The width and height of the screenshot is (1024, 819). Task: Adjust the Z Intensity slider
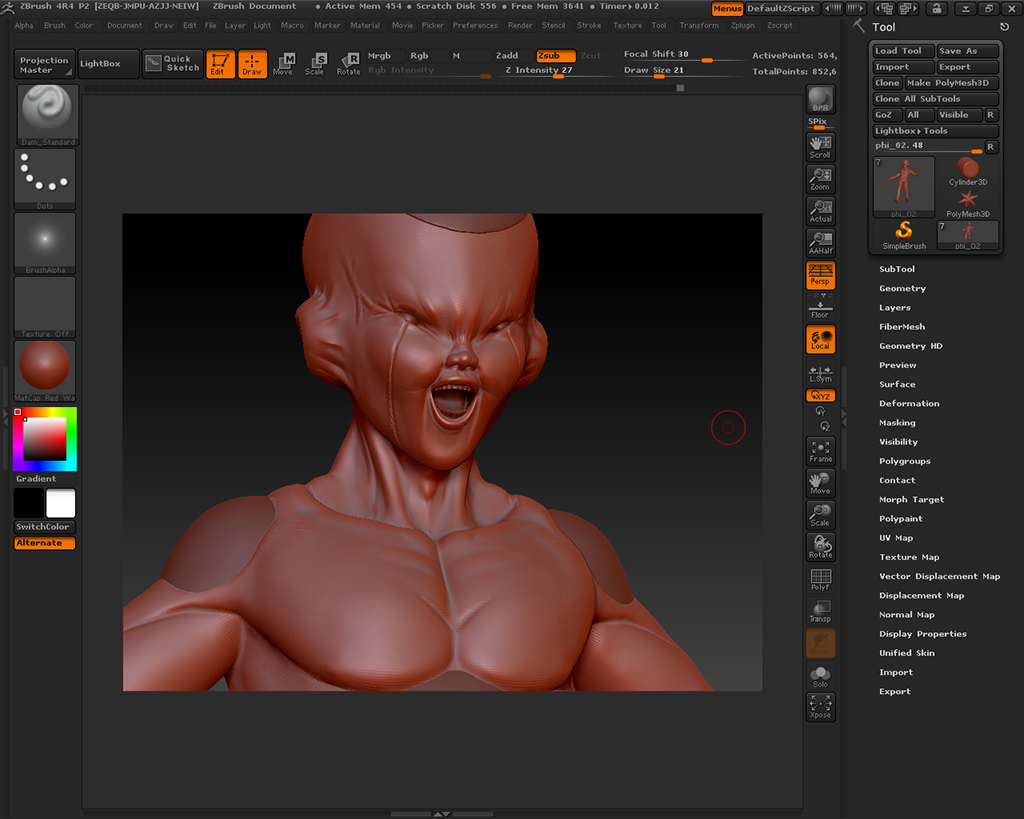click(x=558, y=71)
